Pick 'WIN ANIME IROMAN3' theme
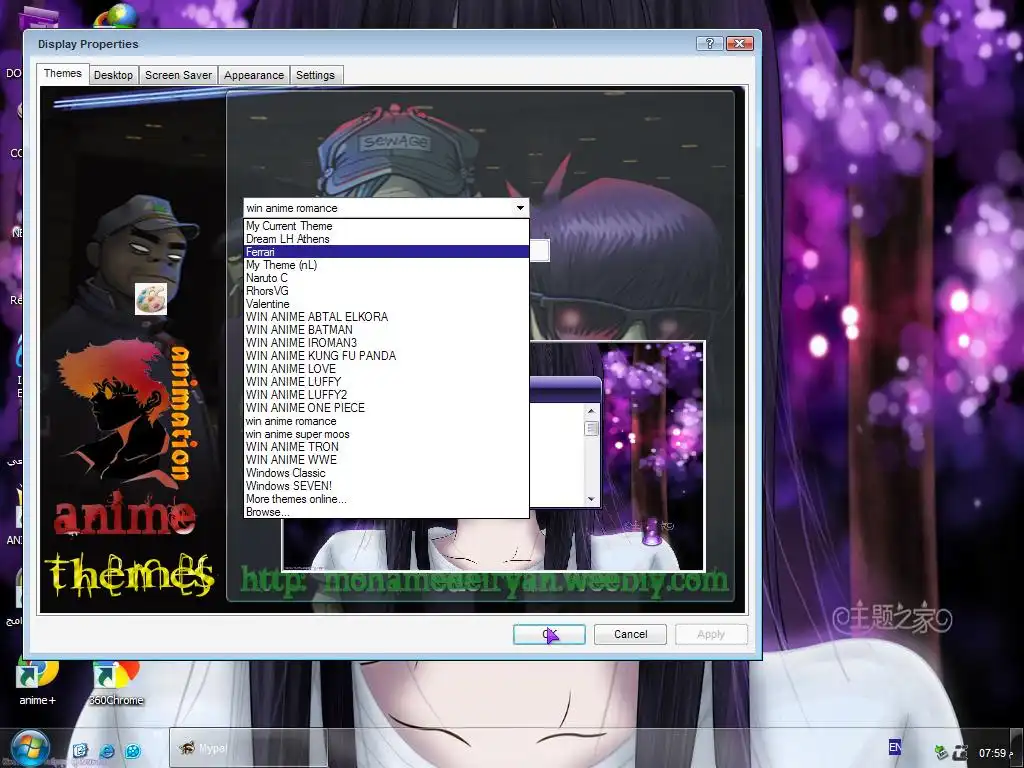Viewport: 1024px width, 768px height. coord(386,343)
